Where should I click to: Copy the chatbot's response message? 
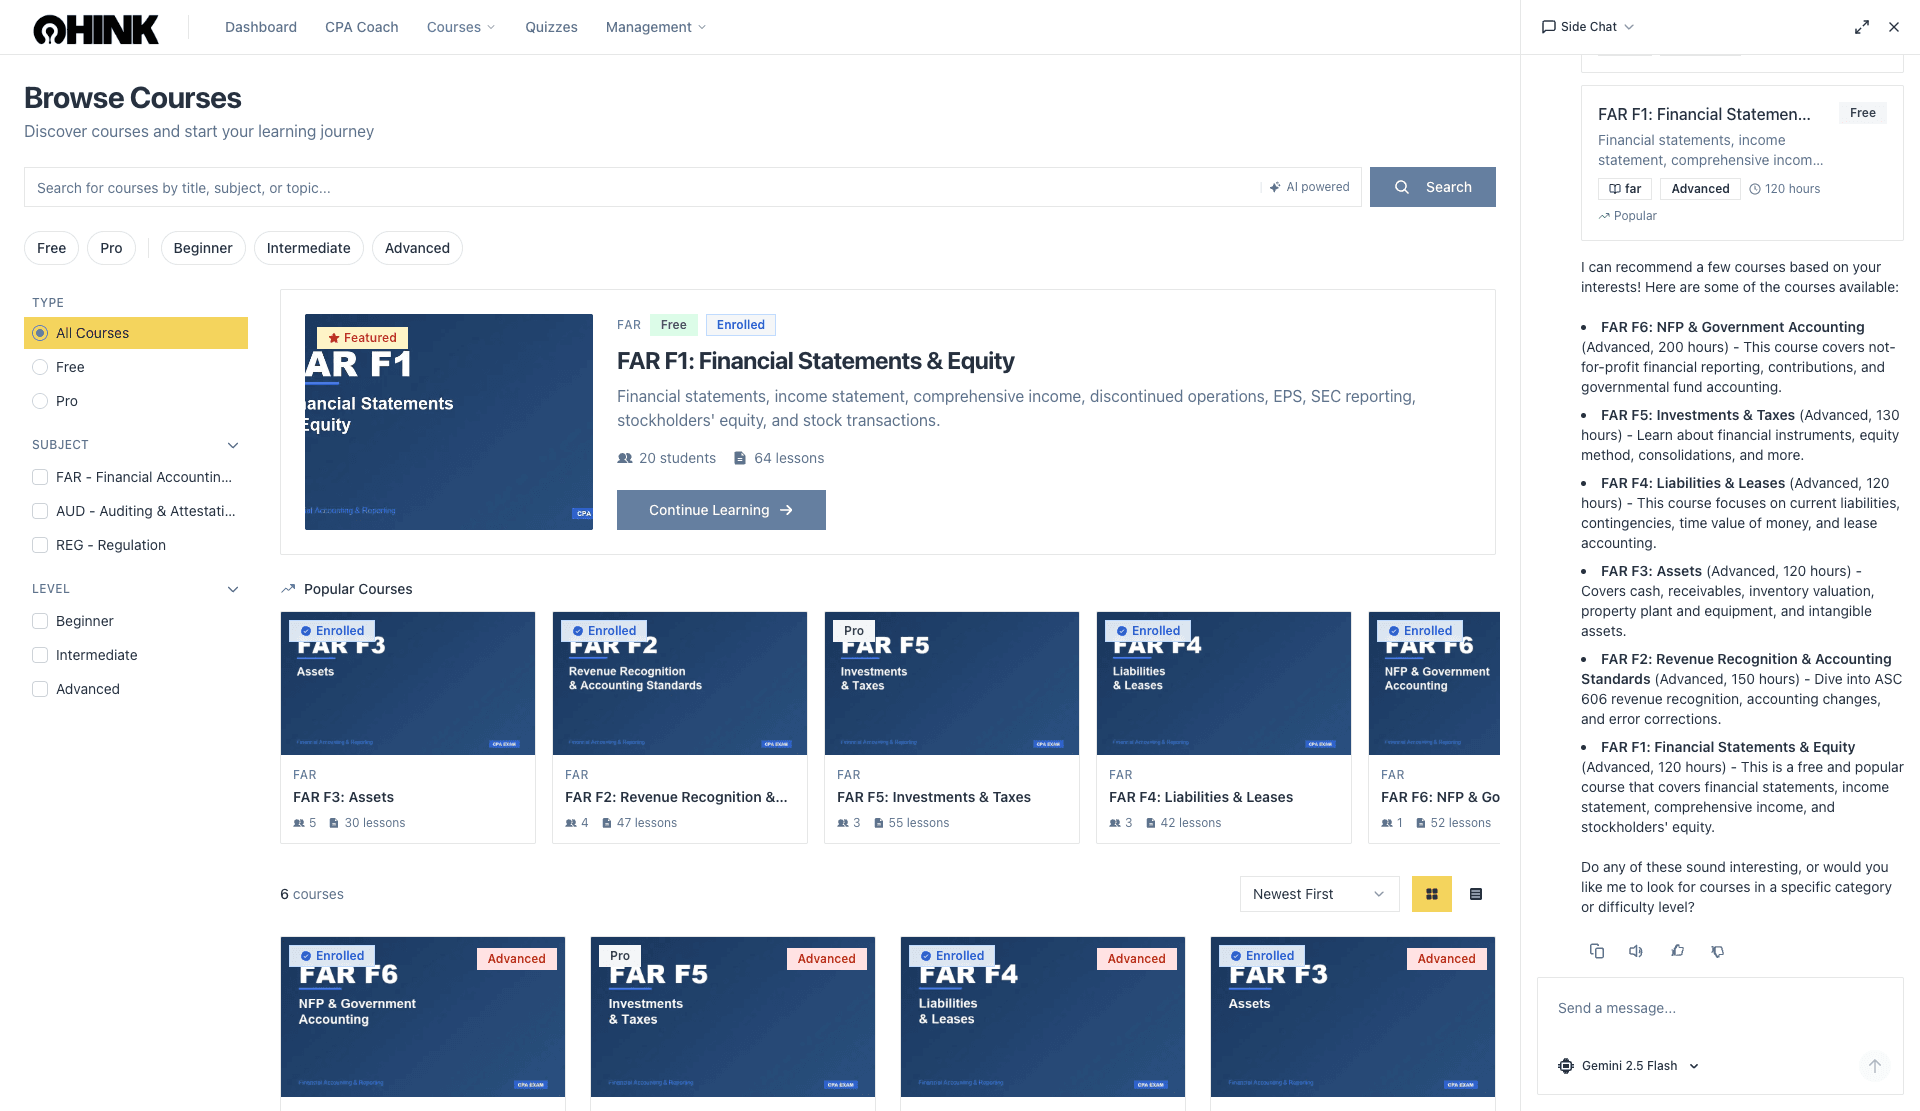1597,951
